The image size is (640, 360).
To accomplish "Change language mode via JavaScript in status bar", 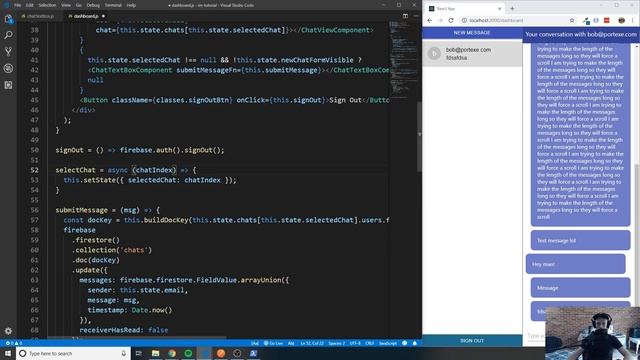I will (x=387, y=343).
